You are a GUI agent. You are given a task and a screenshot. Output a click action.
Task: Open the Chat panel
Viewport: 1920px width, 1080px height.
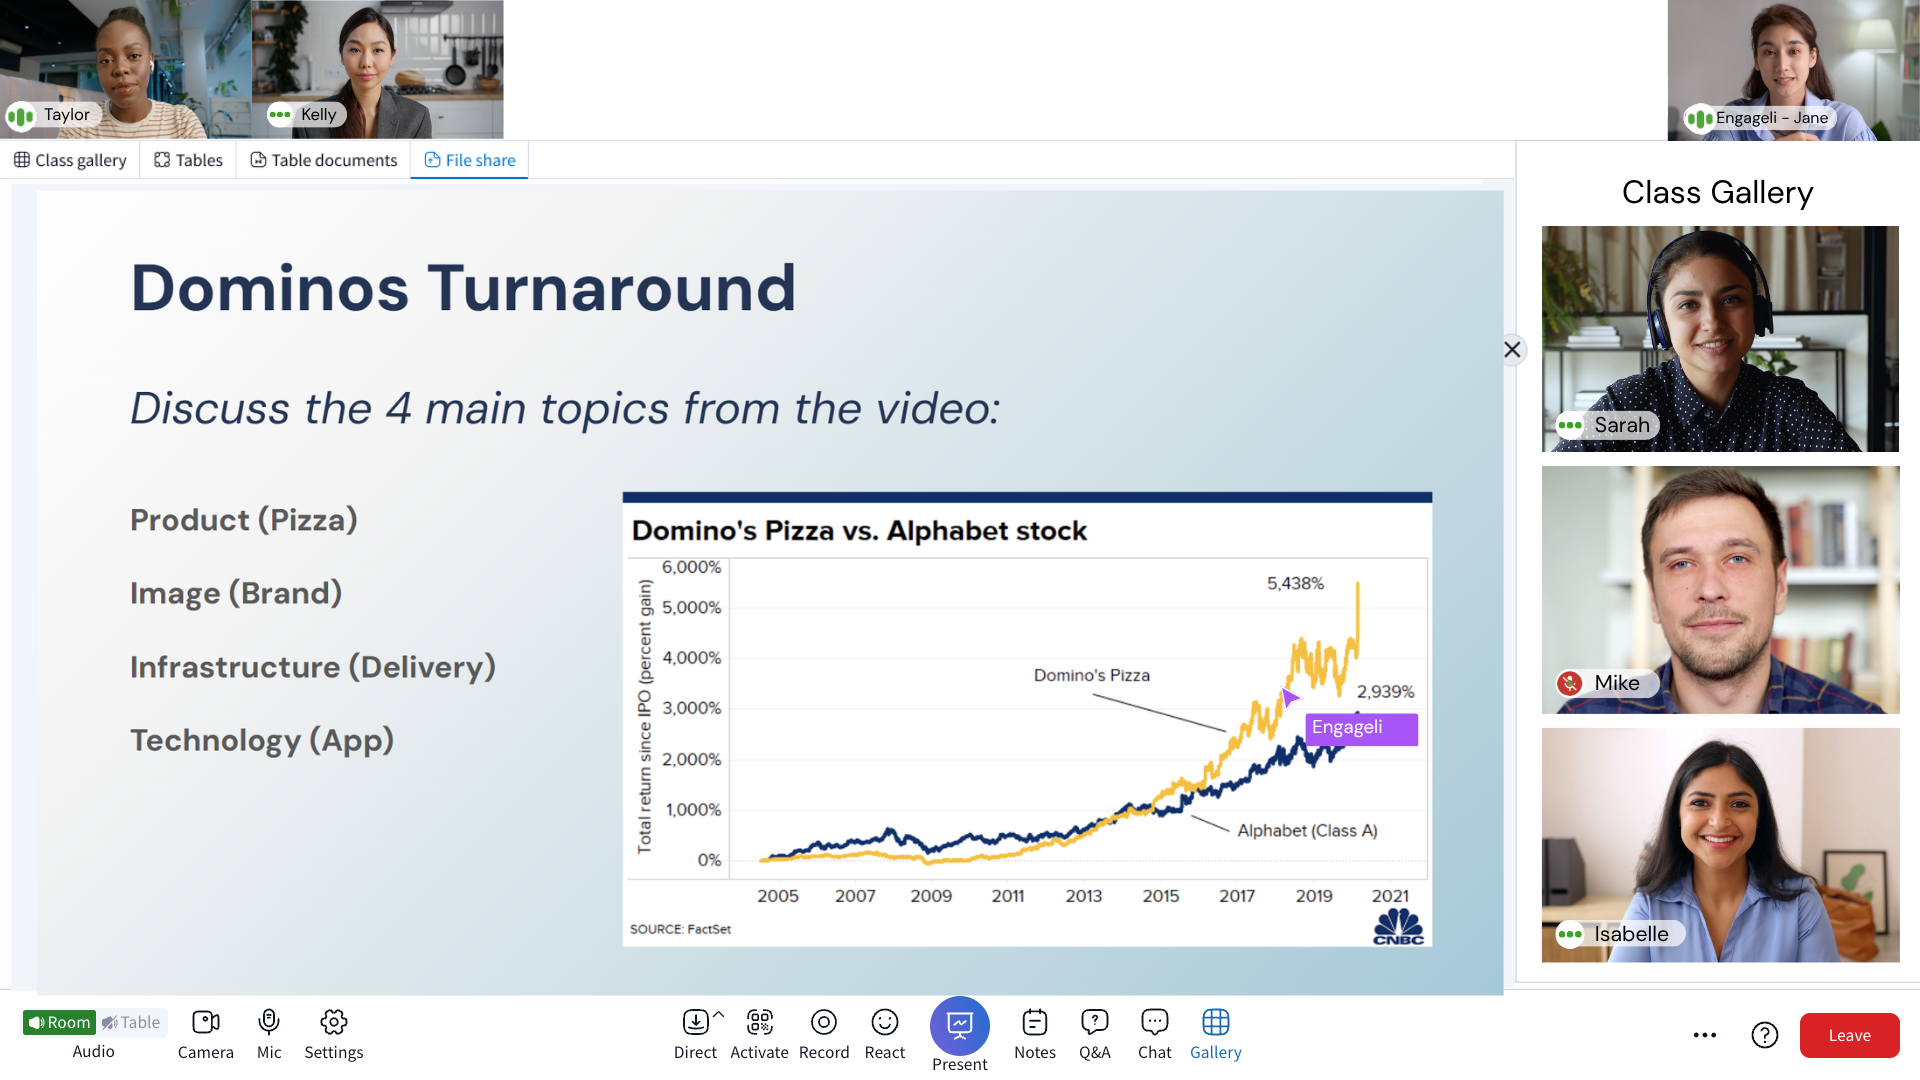pyautogui.click(x=1155, y=1034)
